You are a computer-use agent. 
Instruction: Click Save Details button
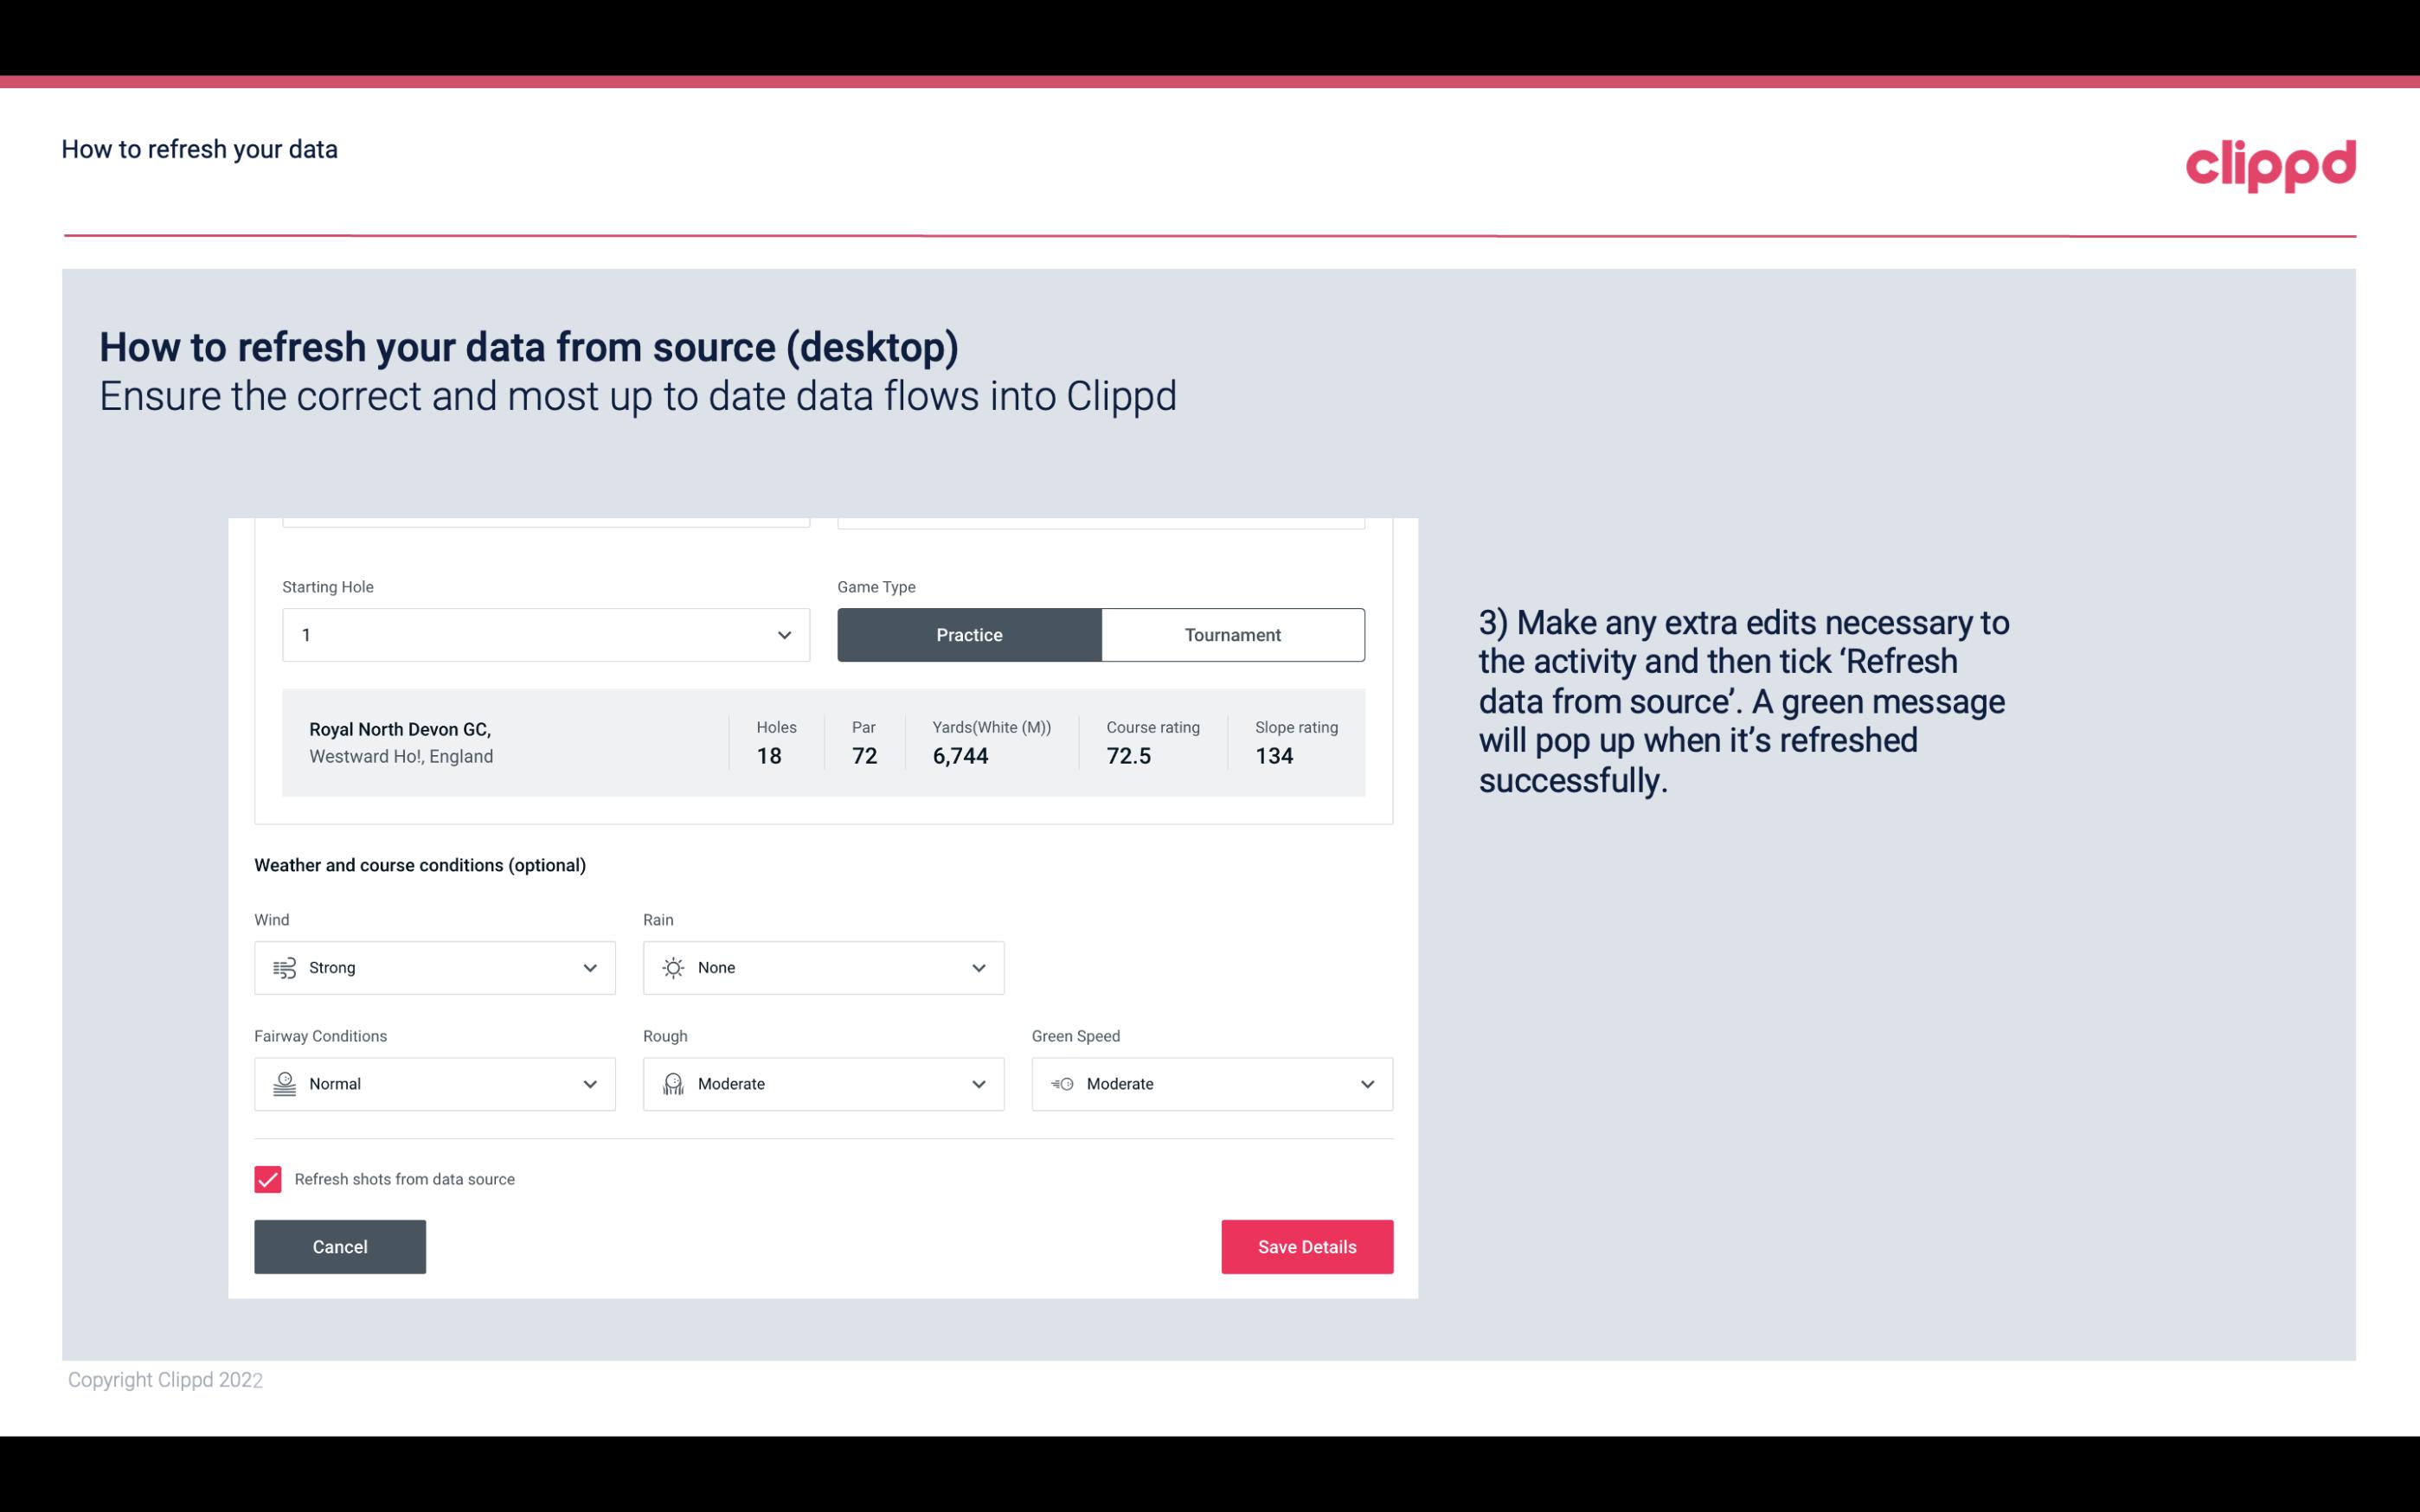pyautogui.click(x=1306, y=1246)
